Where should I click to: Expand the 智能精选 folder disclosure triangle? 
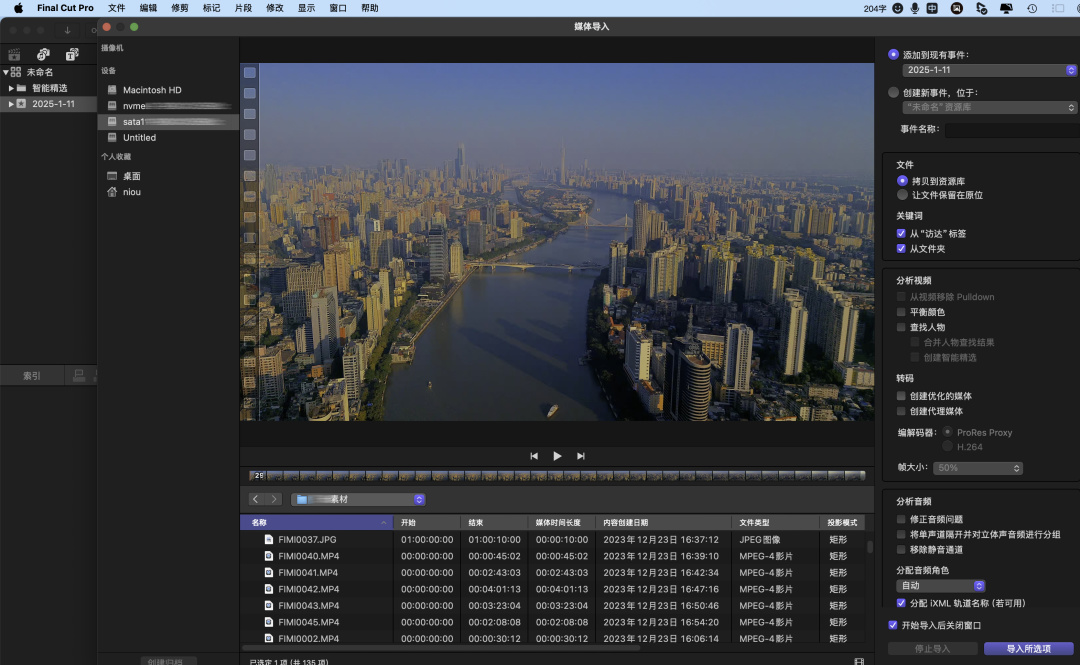[11, 88]
